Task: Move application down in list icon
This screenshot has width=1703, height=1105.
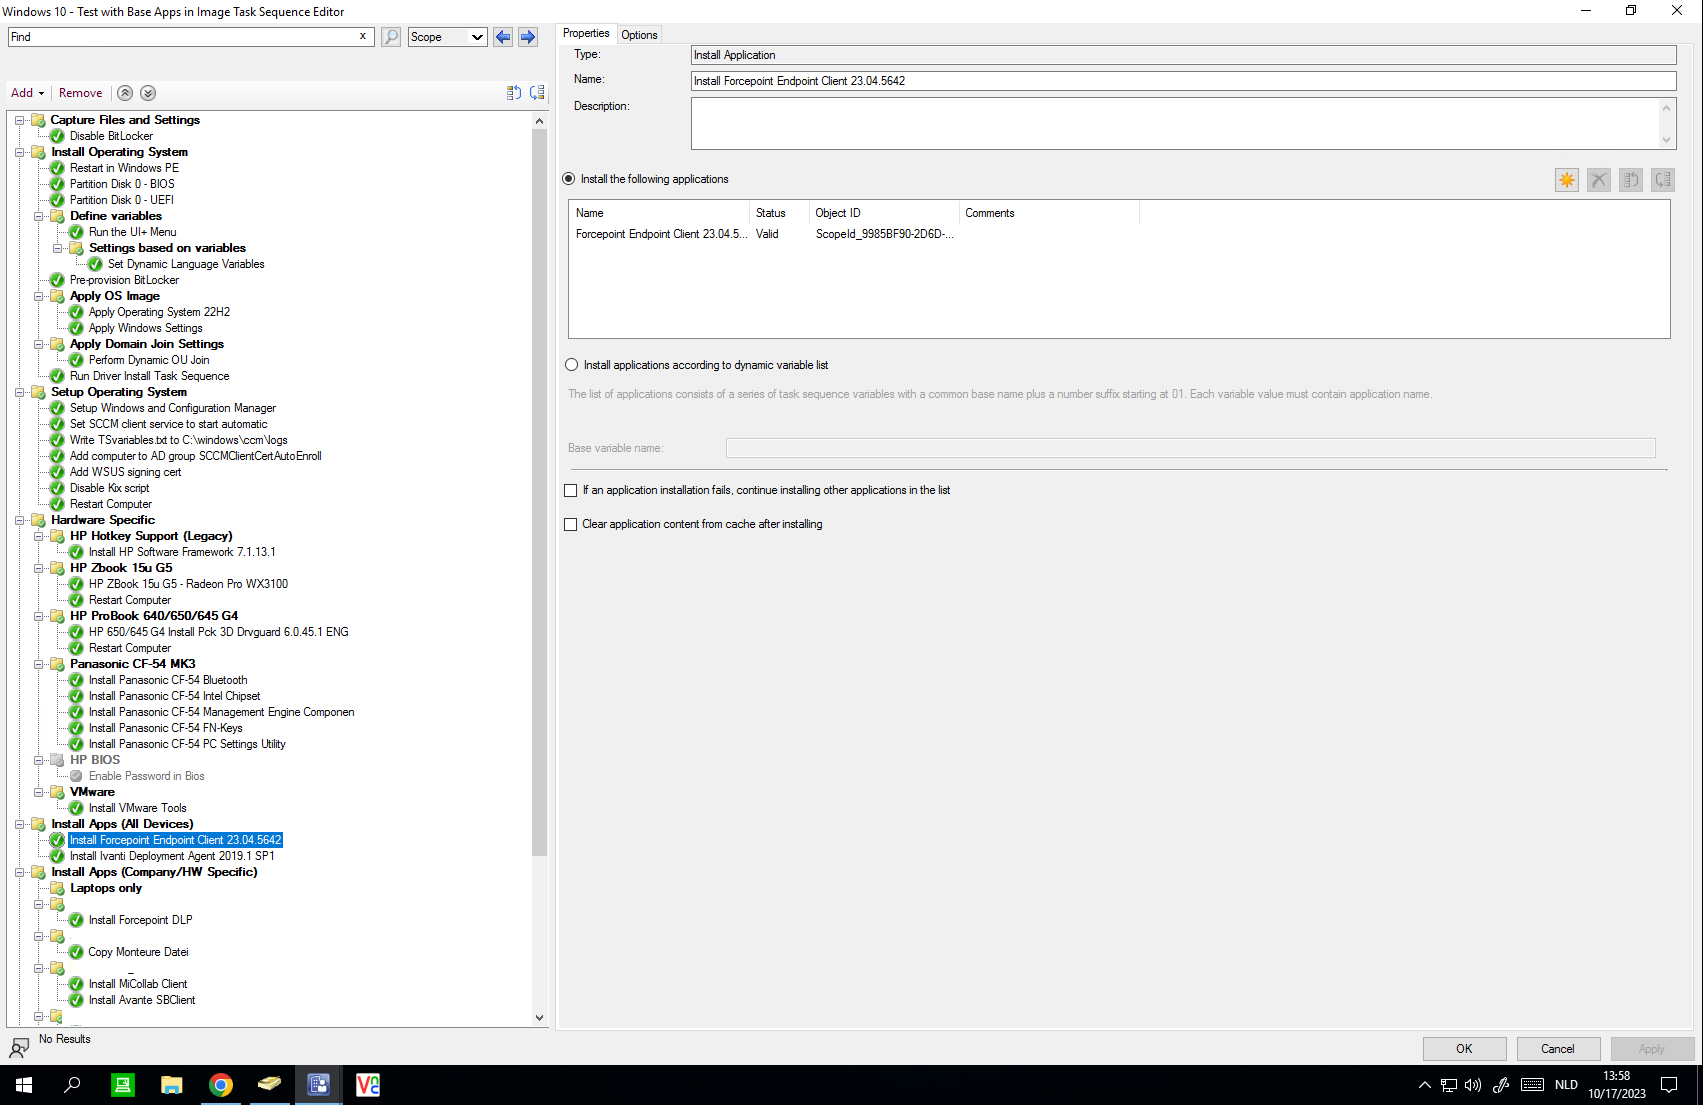Action: click(1663, 180)
